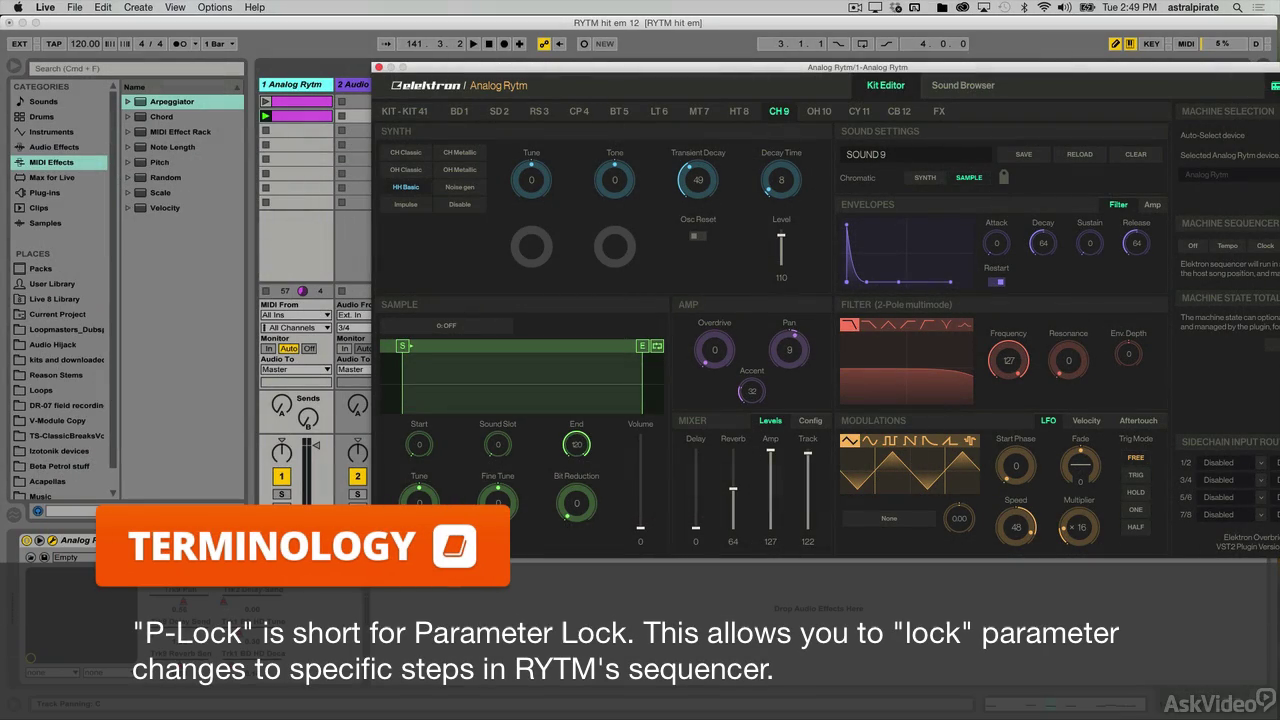1280x720 pixels.
Task: Click SAVE in Sound Settings
Action: (x=1023, y=154)
